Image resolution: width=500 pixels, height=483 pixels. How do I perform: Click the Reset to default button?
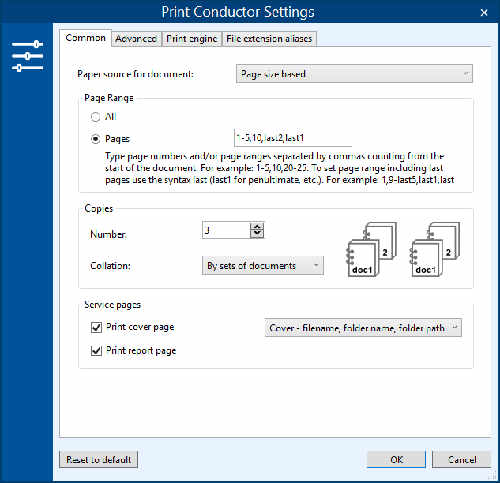(98, 460)
